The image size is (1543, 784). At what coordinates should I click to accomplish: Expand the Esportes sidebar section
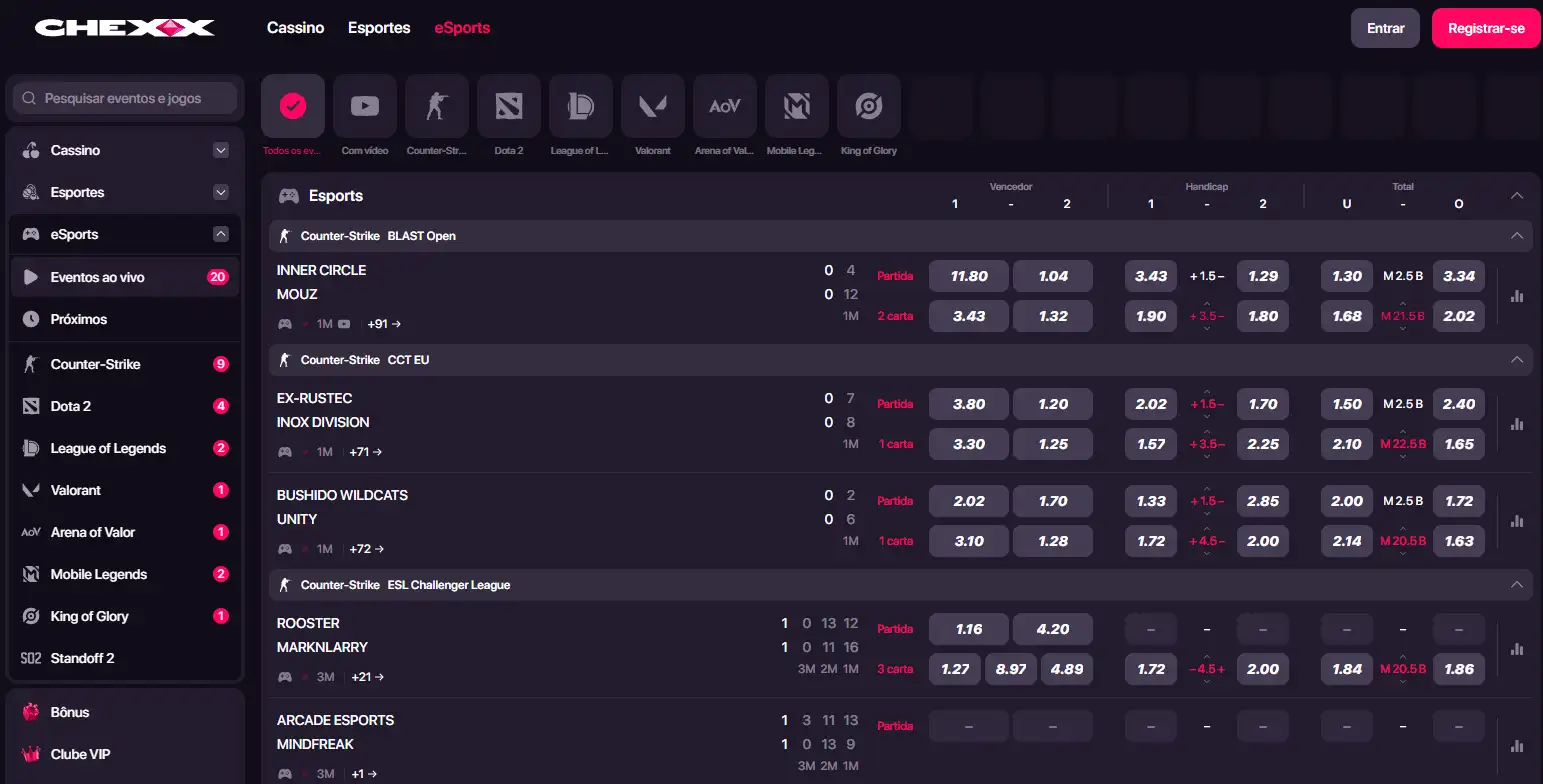(x=221, y=192)
